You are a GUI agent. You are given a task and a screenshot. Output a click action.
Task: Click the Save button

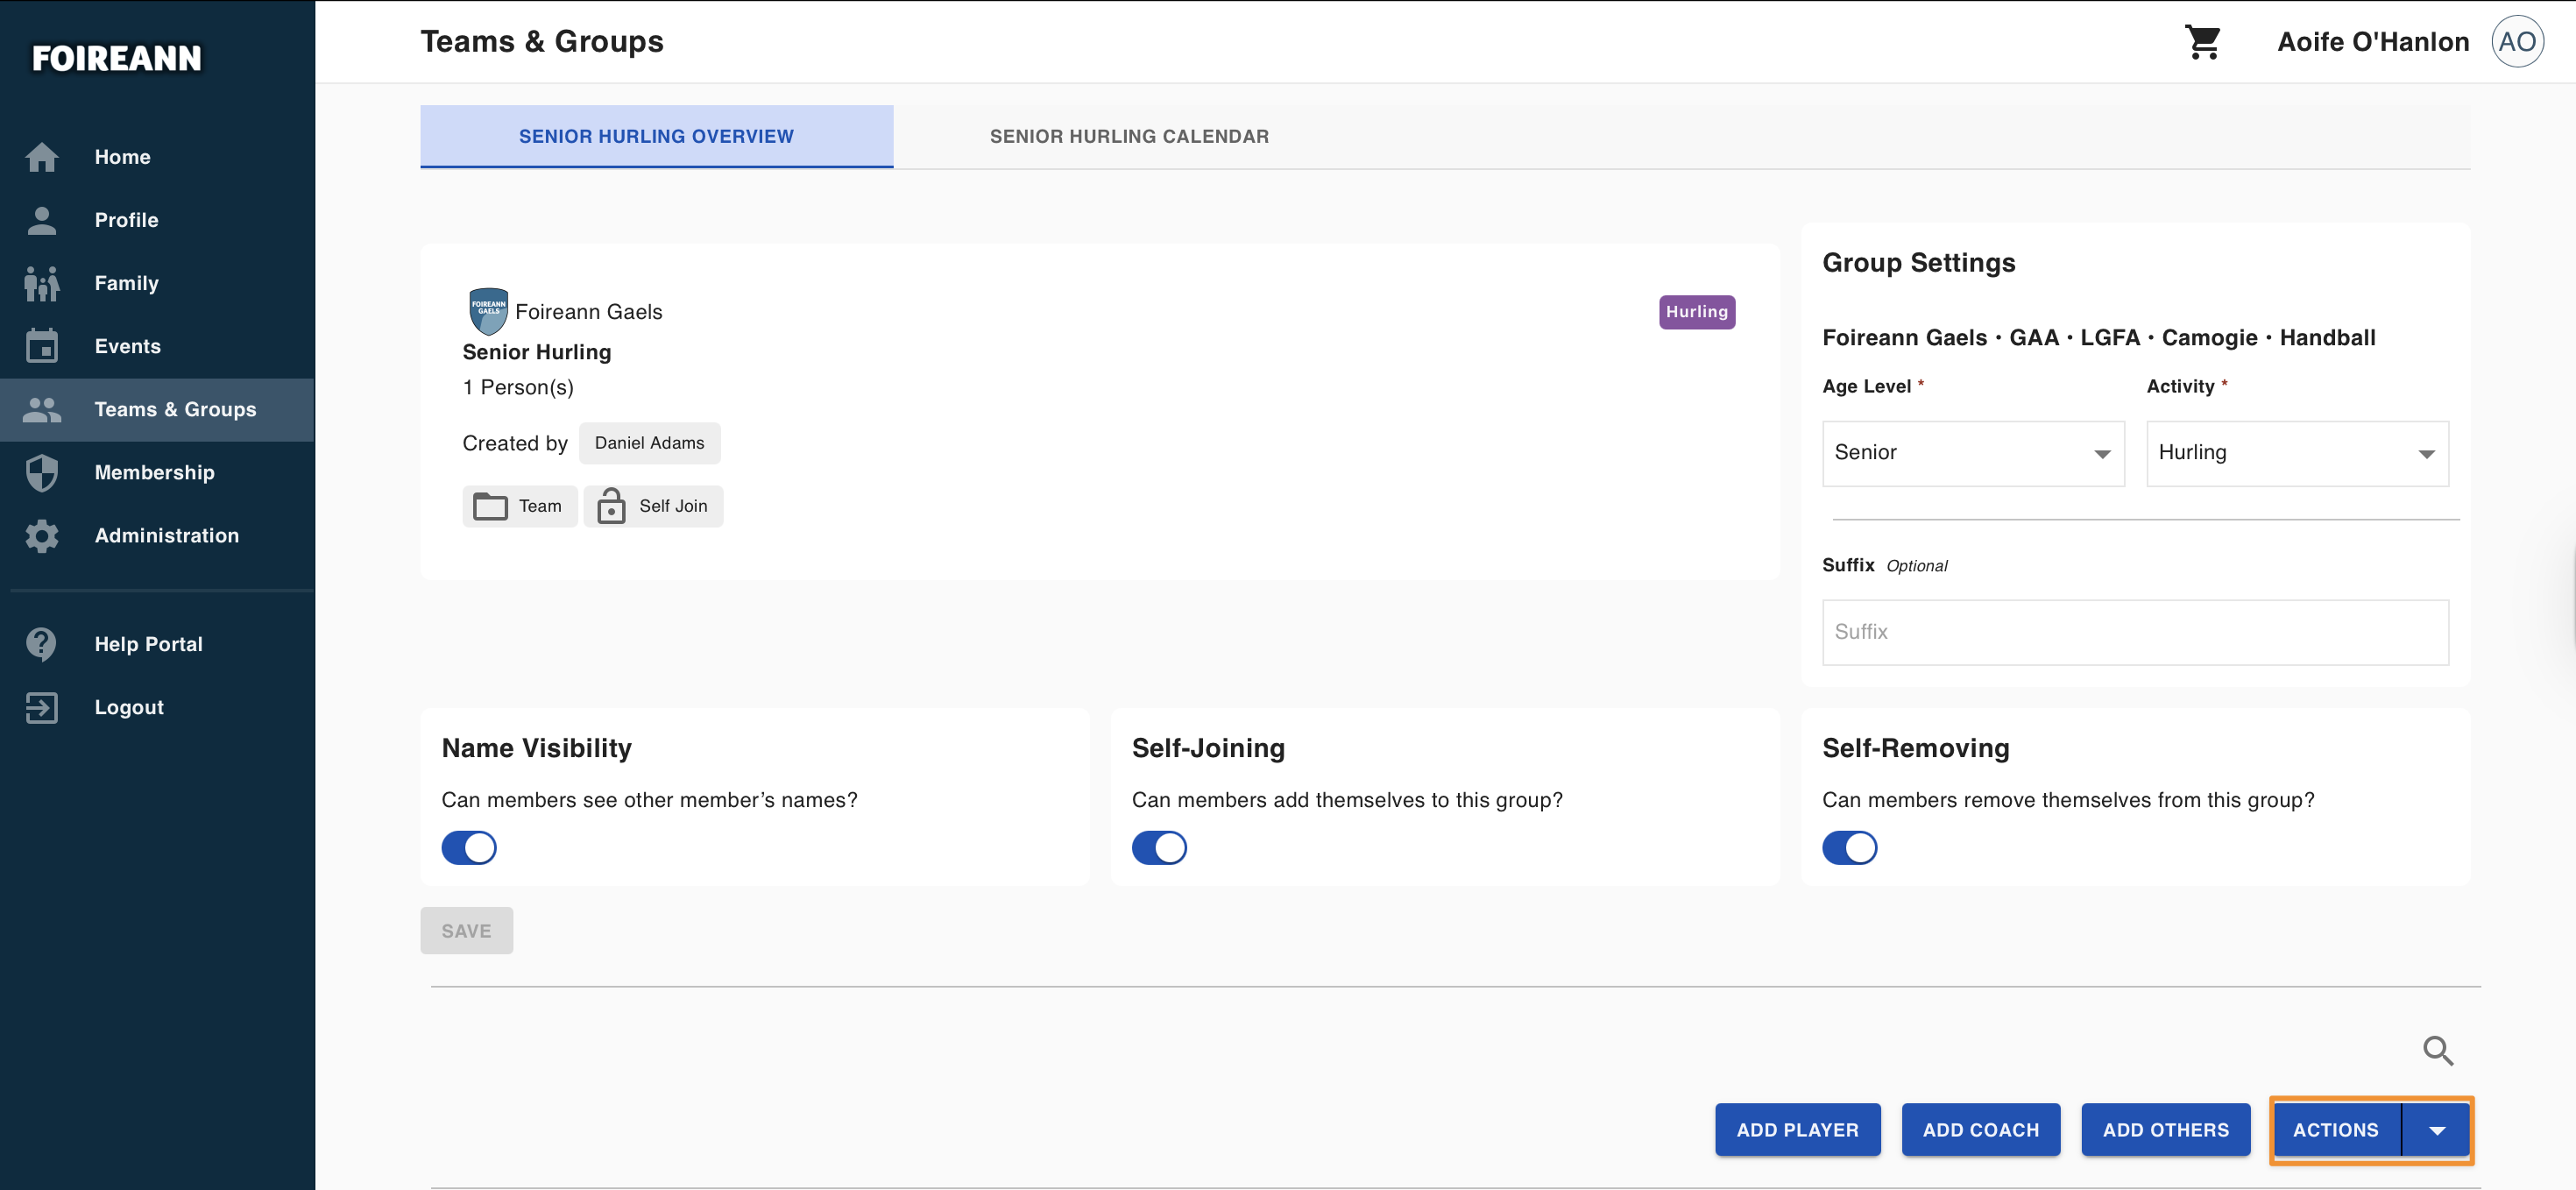click(466, 931)
